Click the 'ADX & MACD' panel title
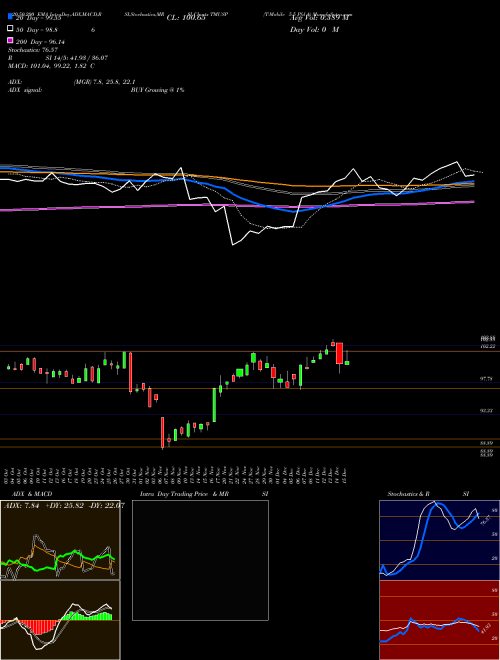 pos(32,494)
